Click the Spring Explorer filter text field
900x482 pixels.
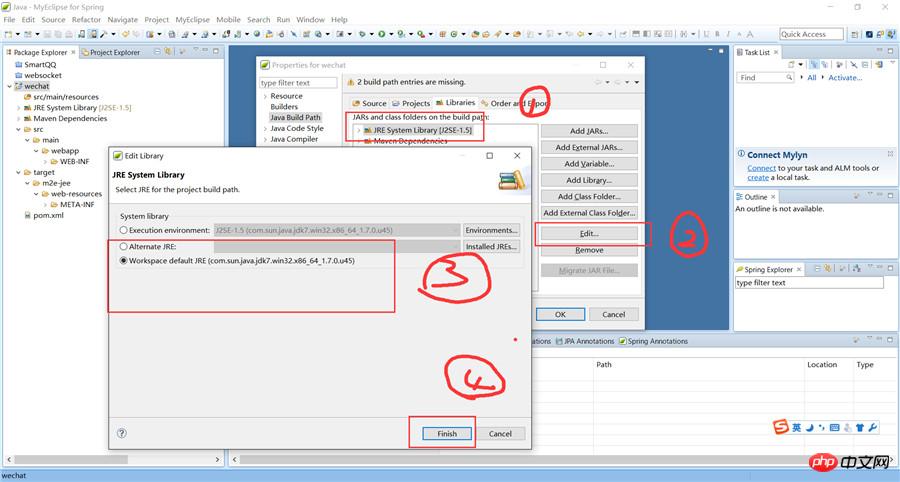(x=809, y=283)
